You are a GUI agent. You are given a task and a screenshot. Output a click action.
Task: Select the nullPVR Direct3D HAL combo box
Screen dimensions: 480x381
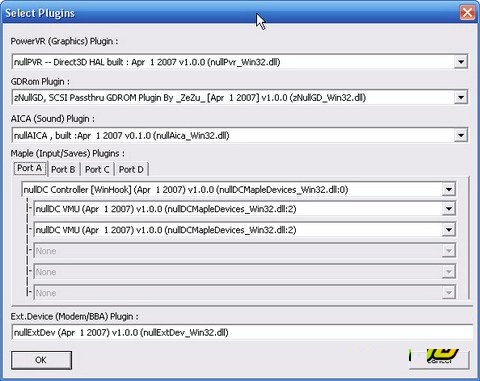pos(240,62)
